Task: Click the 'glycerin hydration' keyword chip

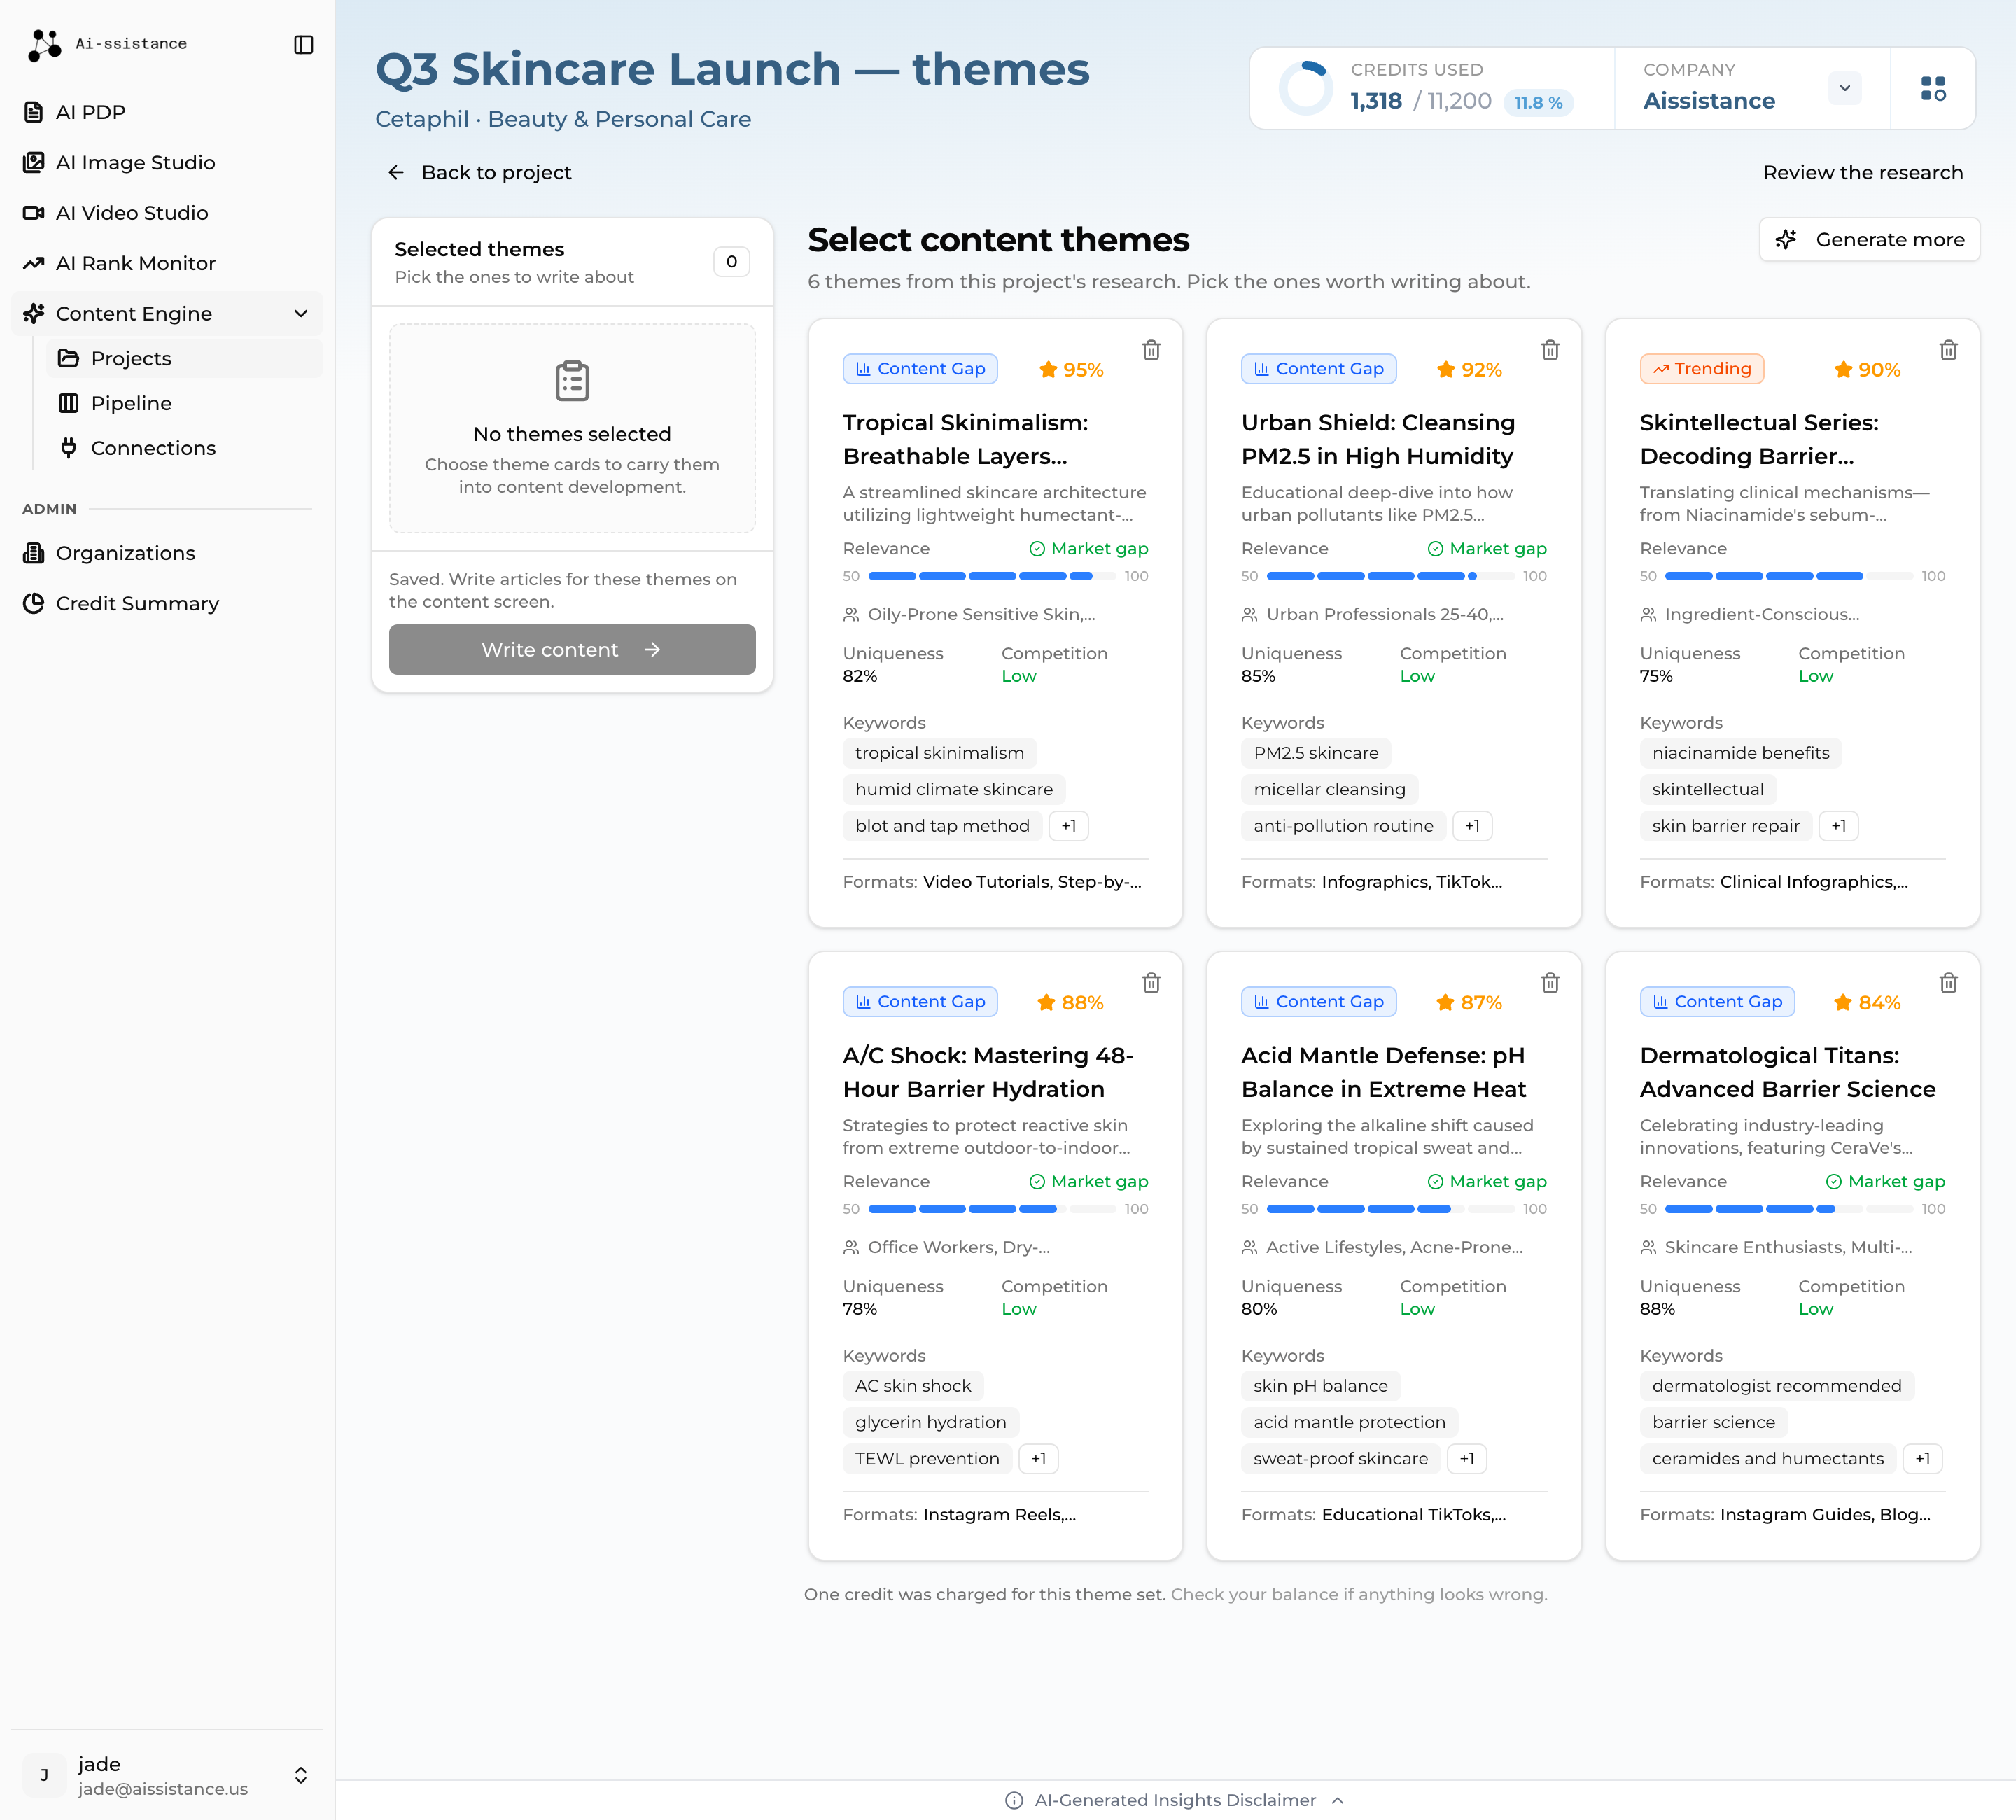Action: coord(930,1422)
